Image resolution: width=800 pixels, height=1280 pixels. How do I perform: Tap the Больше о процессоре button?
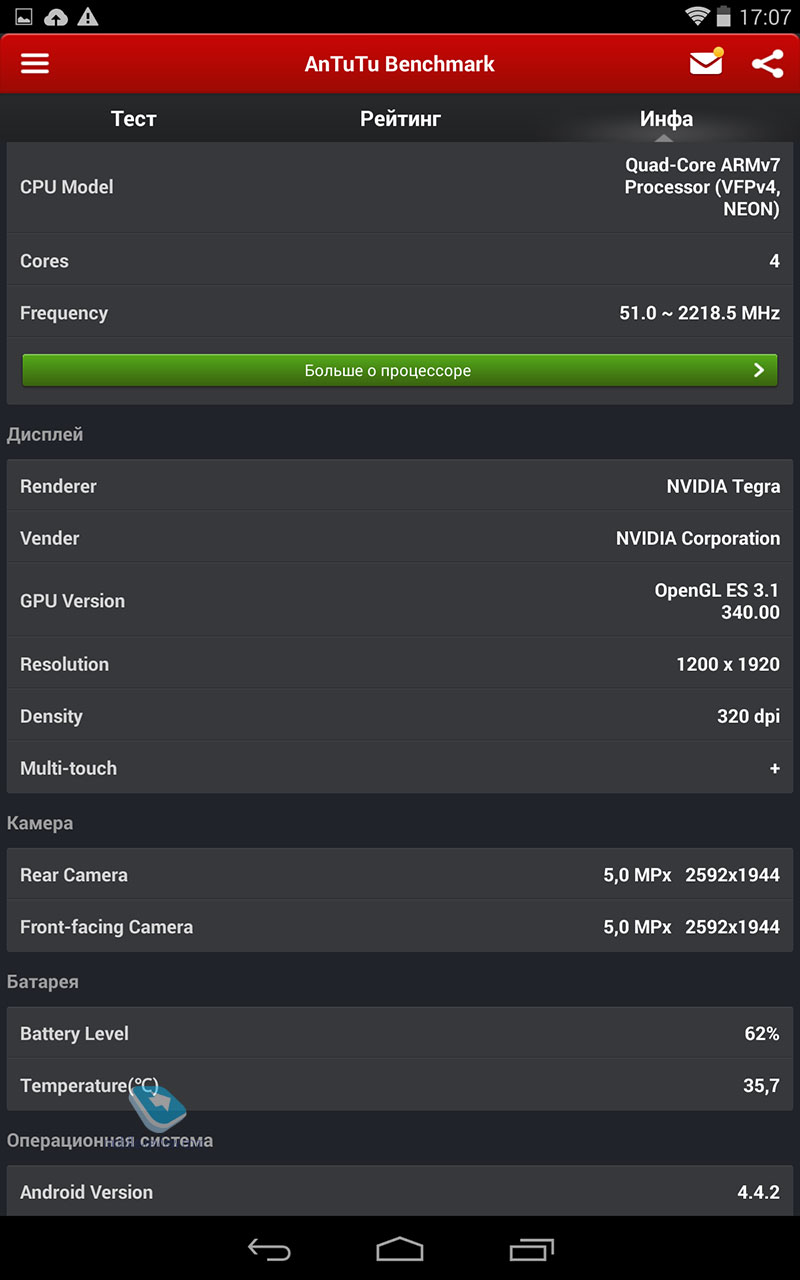(400, 370)
